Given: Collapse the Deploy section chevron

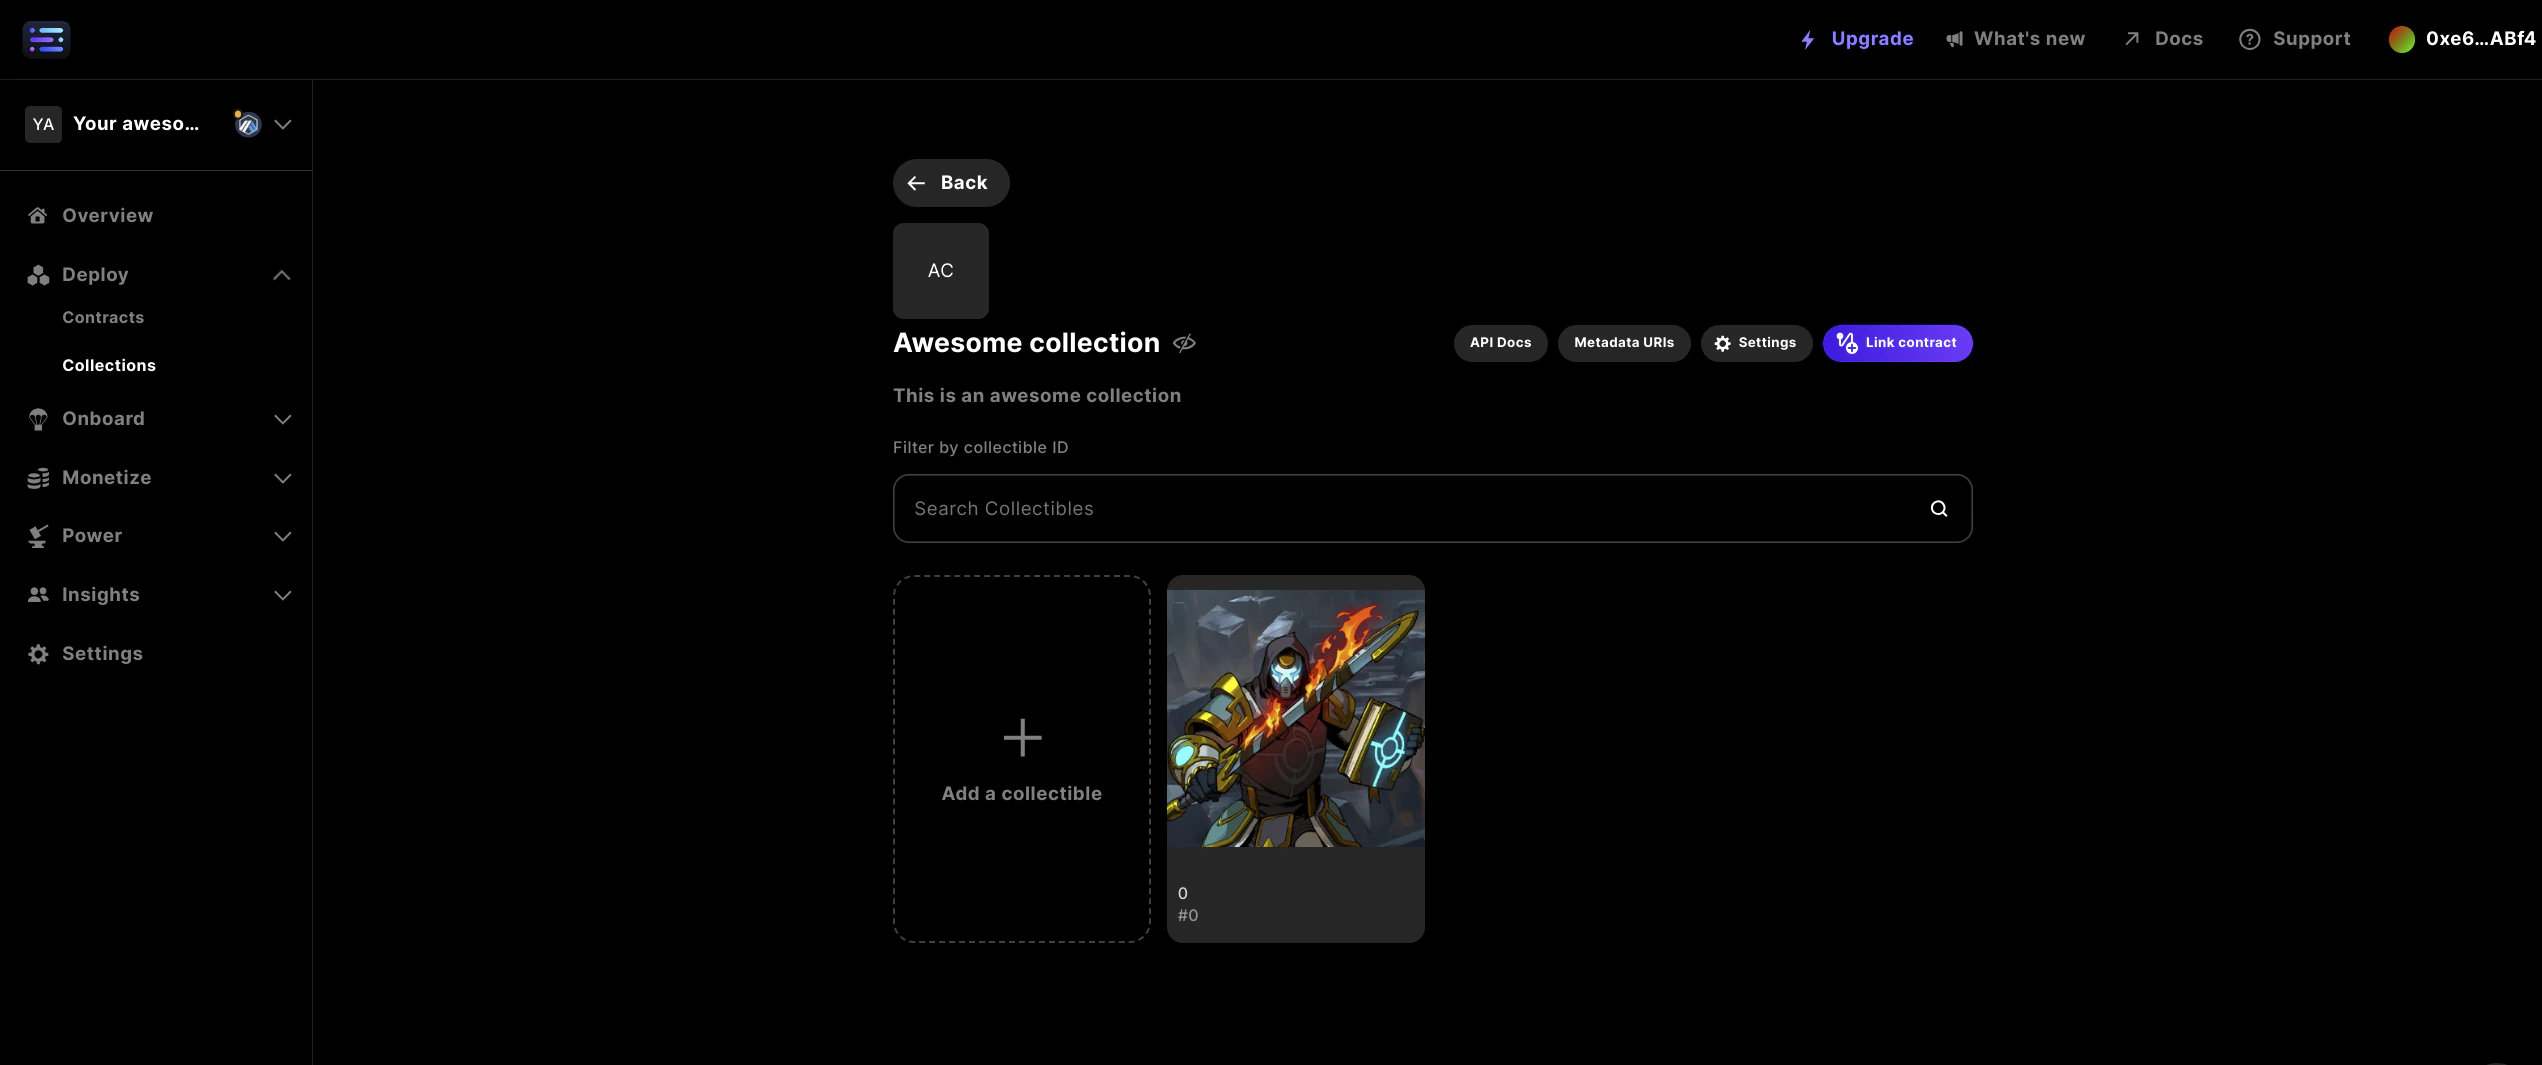Looking at the screenshot, I should coord(281,275).
